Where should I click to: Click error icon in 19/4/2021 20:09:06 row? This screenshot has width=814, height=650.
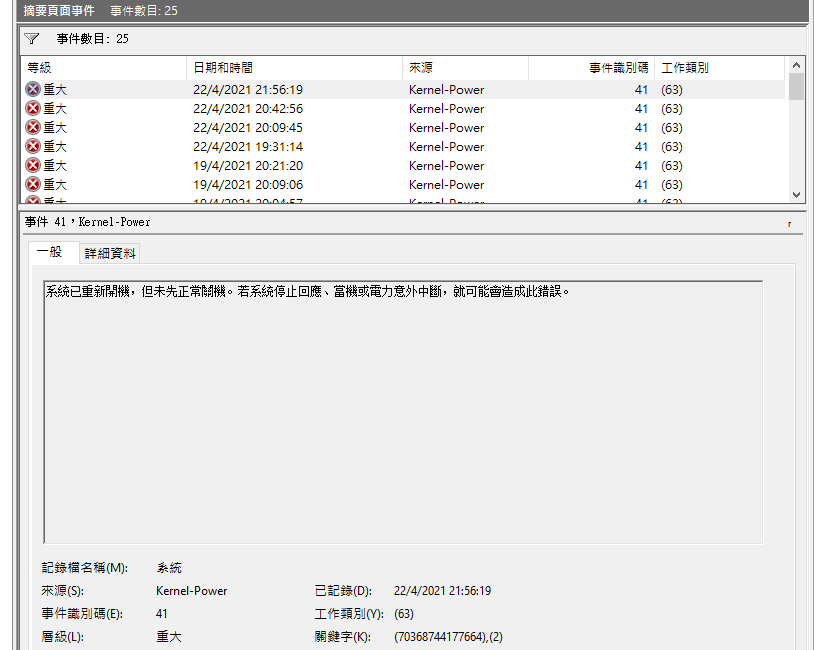tap(33, 185)
